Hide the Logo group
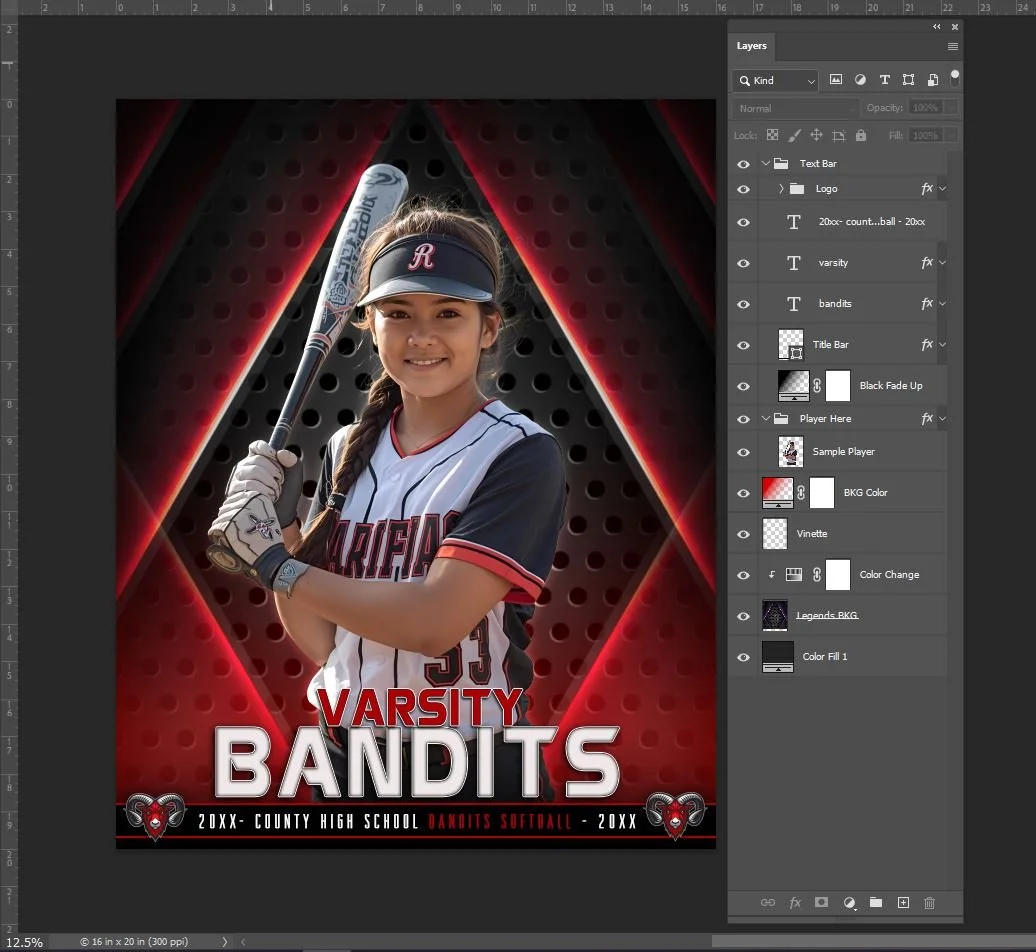 coord(743,189)
